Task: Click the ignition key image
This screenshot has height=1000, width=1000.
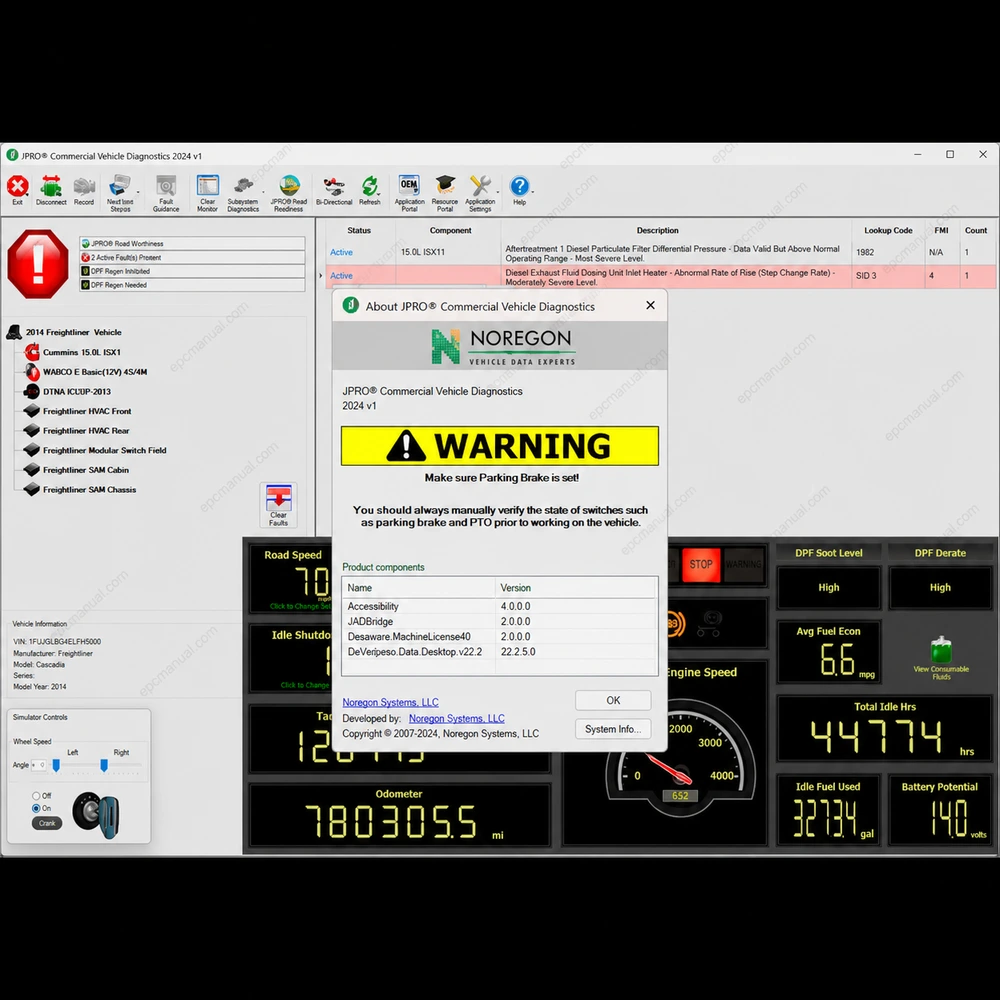Action: [x=96, y=814]
